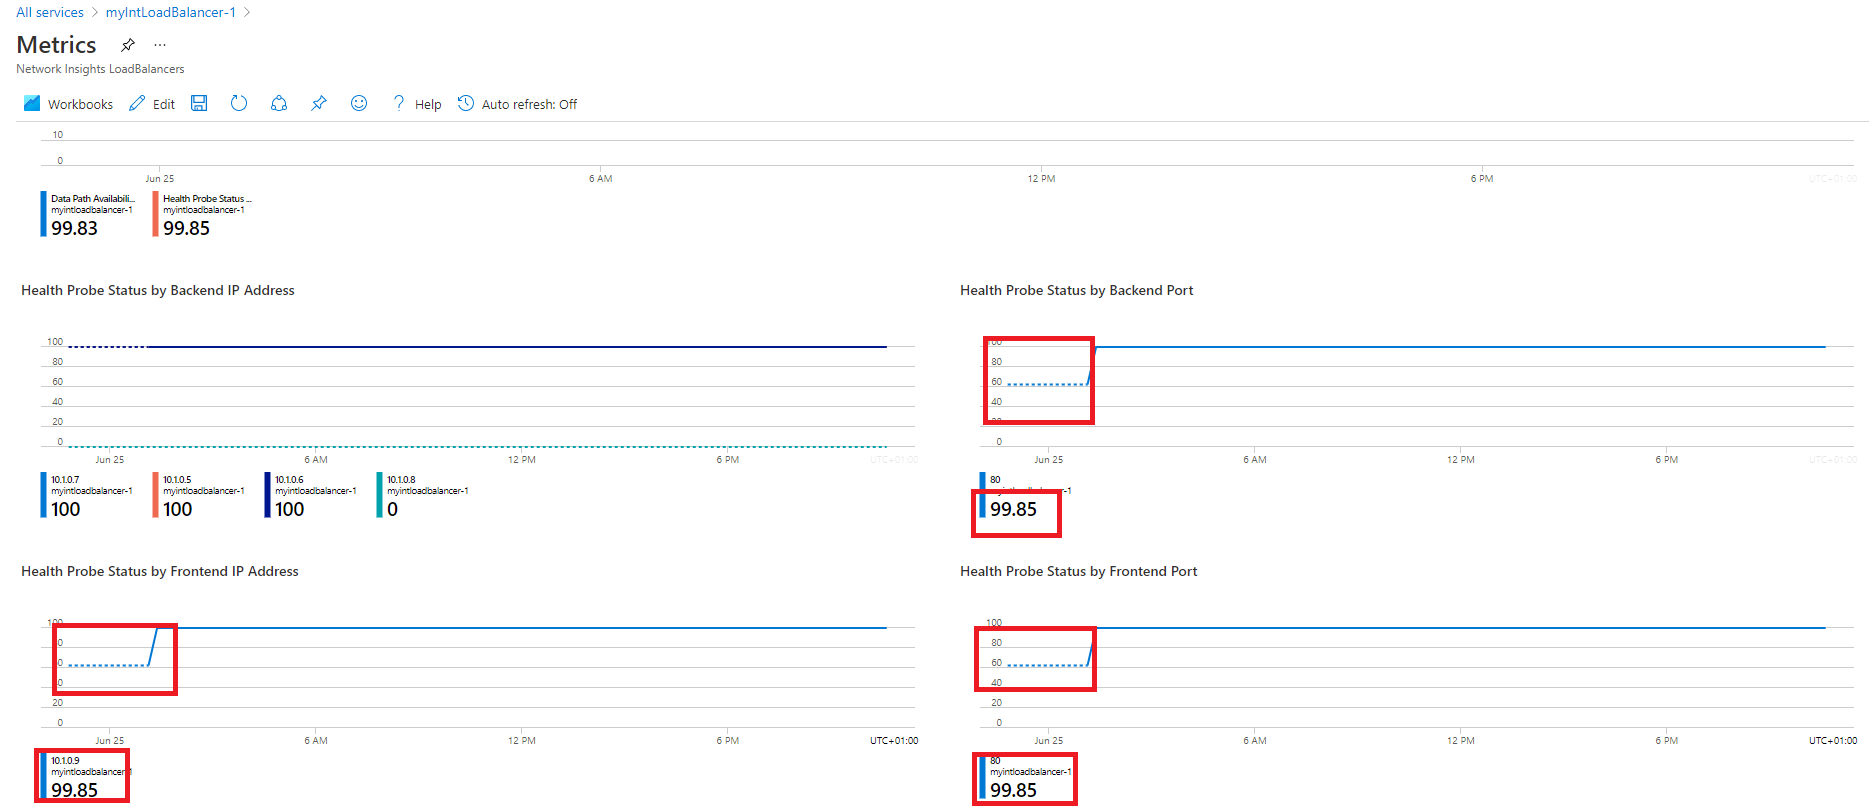
Task: Pin the Metrics page using the title pin icon
Action: pos(128,45)
